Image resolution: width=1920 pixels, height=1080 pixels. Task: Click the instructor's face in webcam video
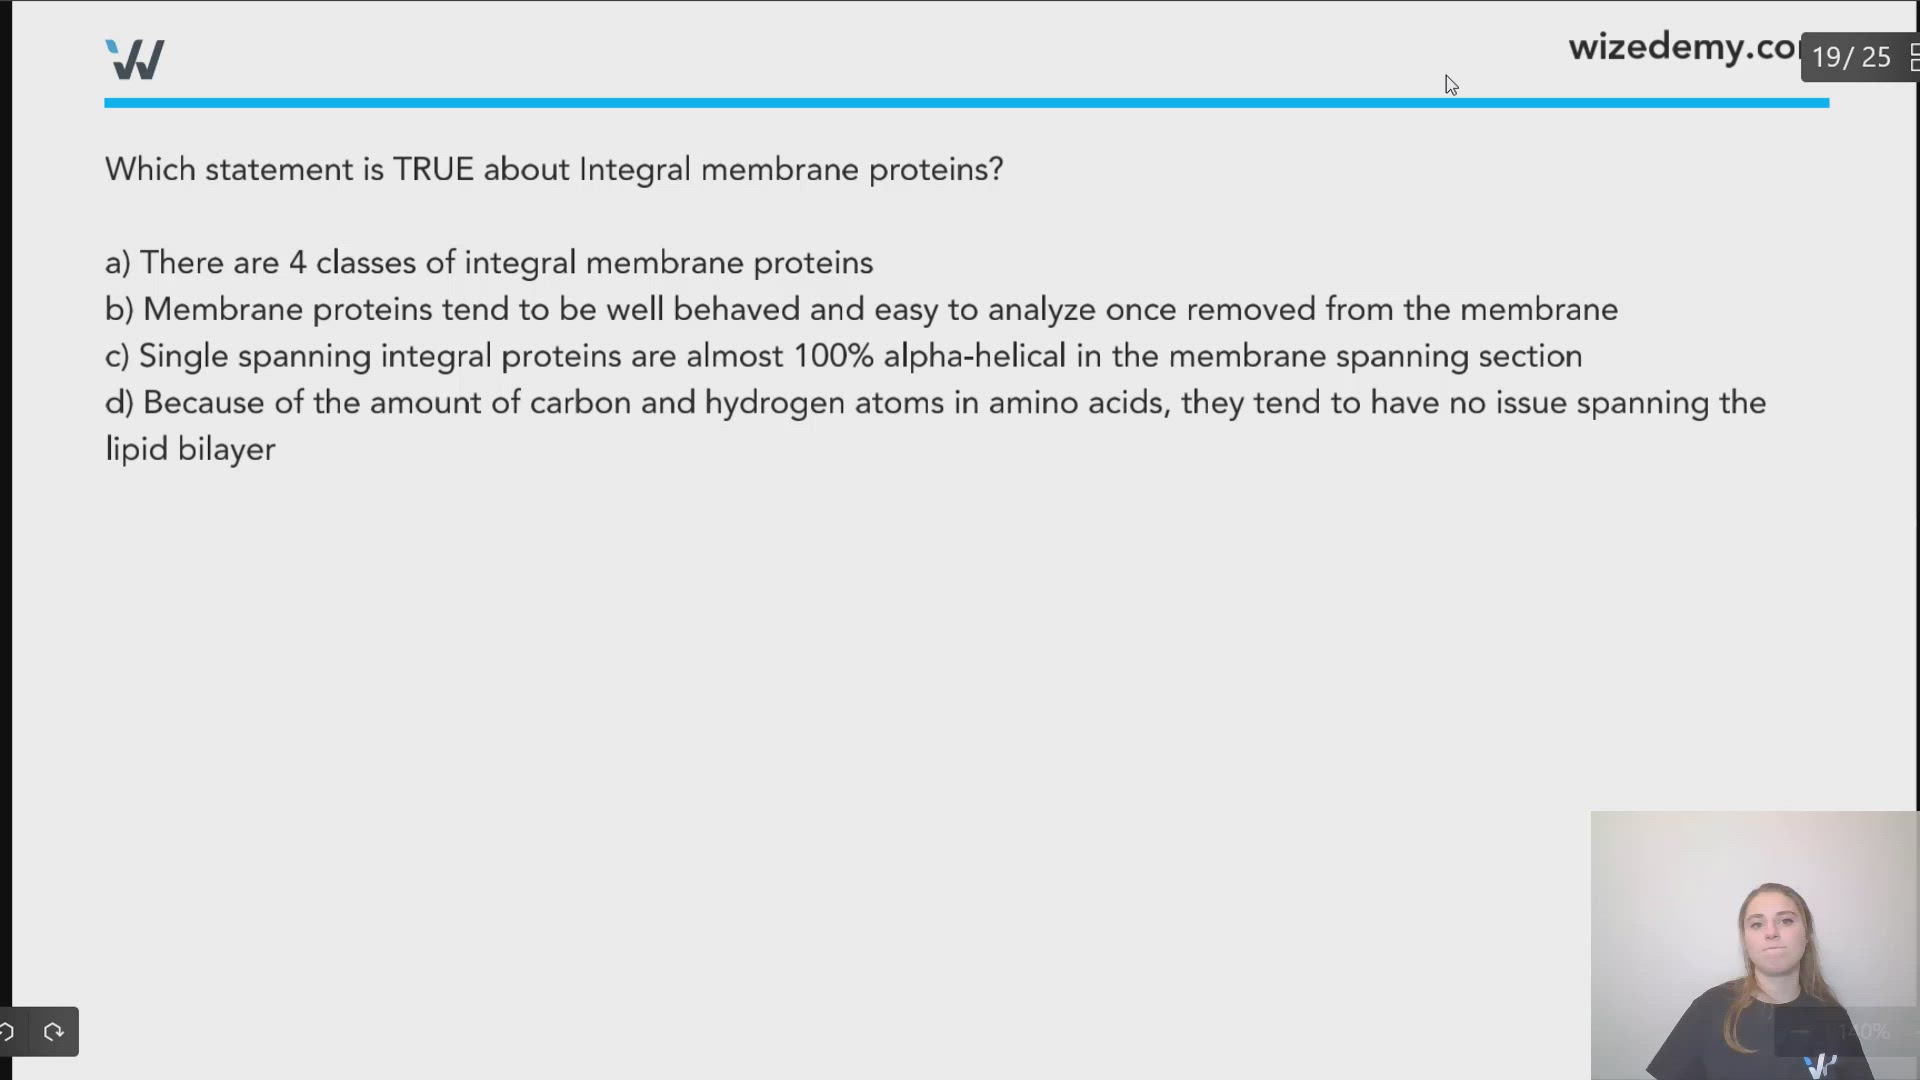click(1773, 932)
